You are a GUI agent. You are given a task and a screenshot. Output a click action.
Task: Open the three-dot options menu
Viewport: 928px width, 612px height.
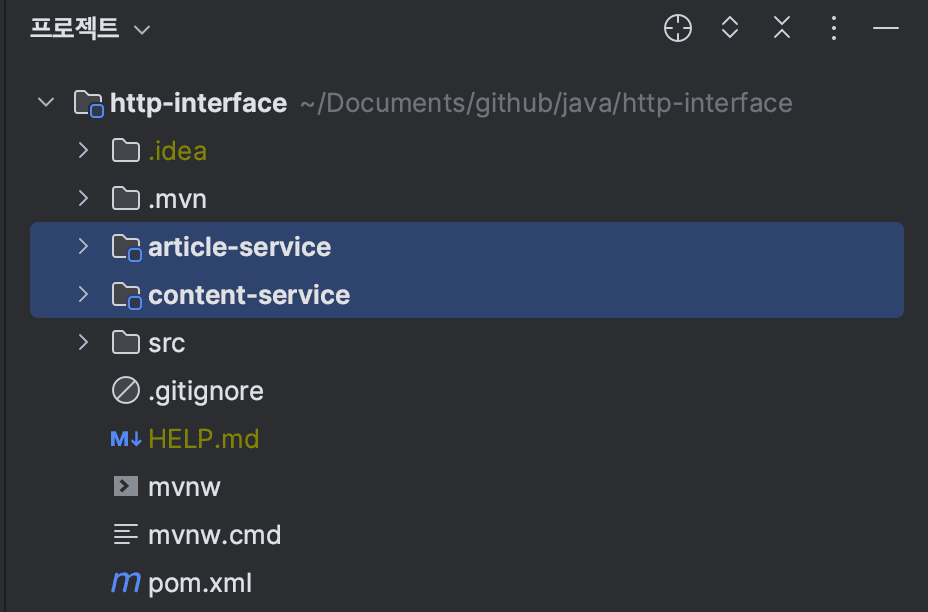[834, 29]
